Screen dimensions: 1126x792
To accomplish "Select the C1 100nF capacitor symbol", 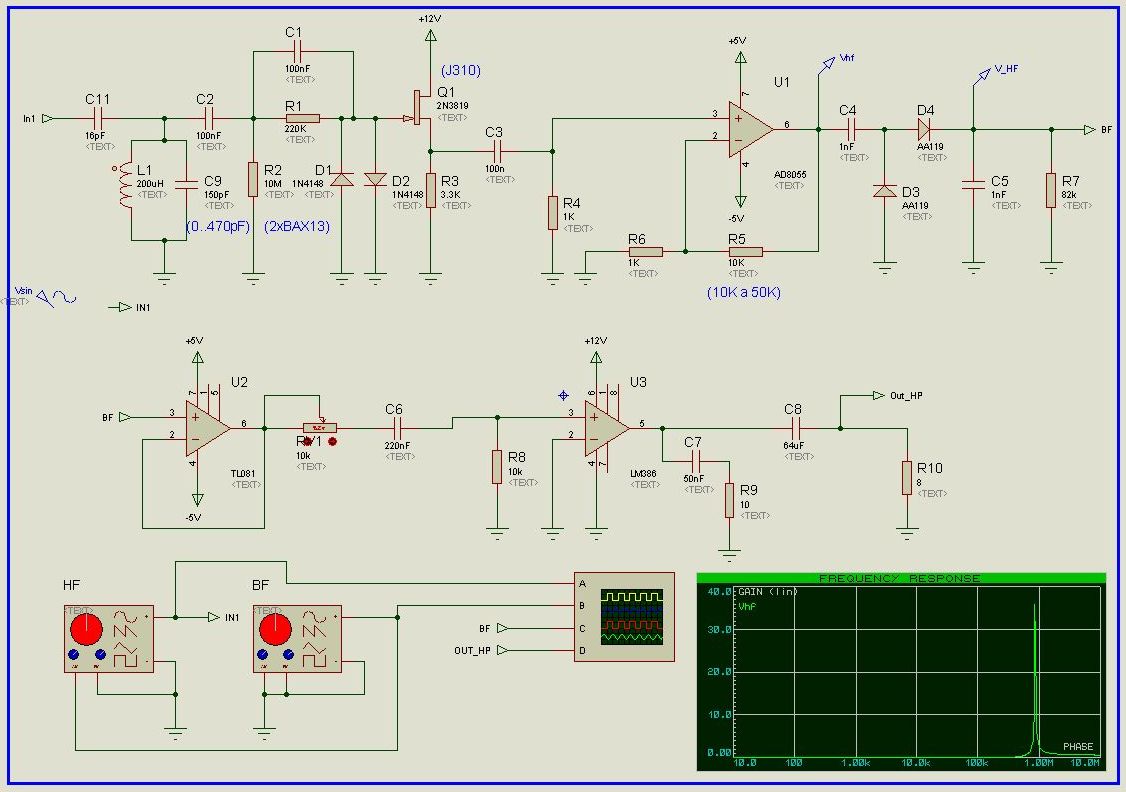I will tap(298, 52).
